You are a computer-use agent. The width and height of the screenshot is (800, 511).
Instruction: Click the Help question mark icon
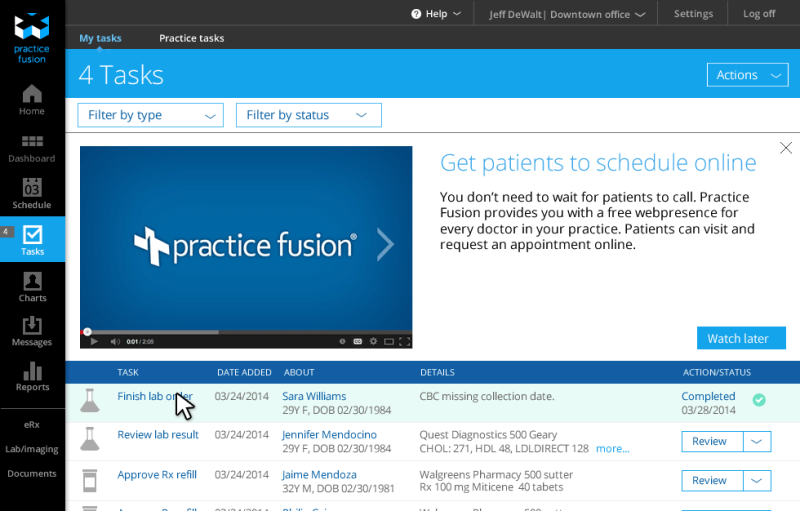coord(416,14)
